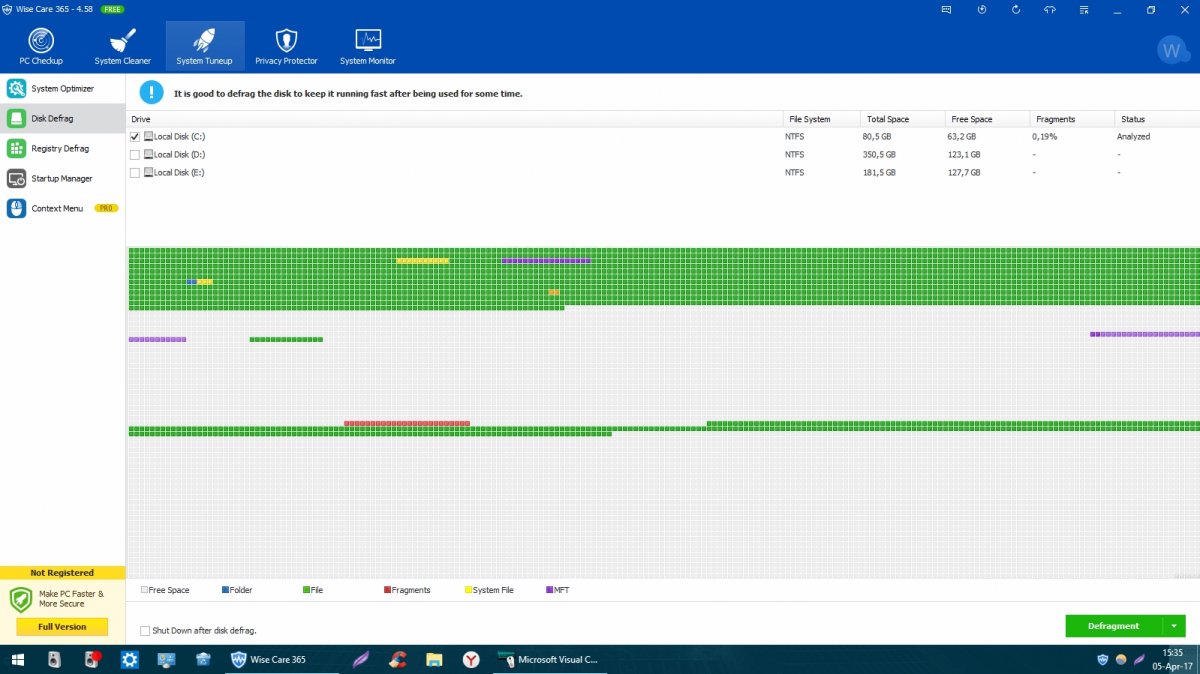Click the green shield upgrade icon
The image size is (1200, 674).
21,600
